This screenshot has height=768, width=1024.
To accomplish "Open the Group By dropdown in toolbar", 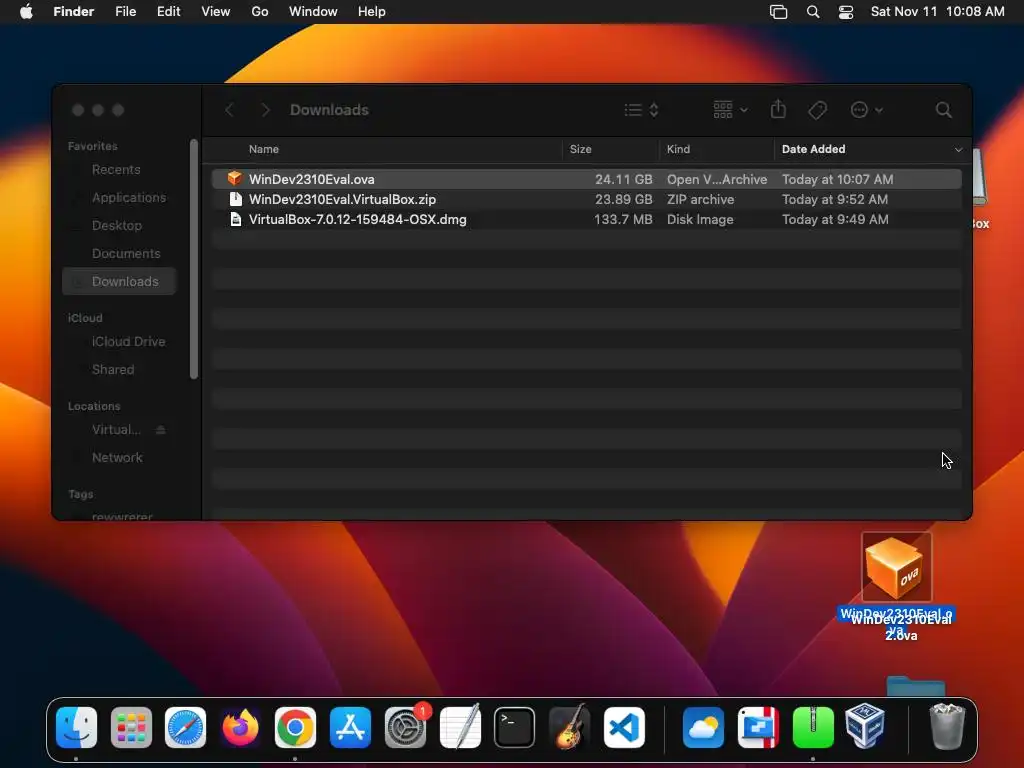I will [x=730, y=110].
